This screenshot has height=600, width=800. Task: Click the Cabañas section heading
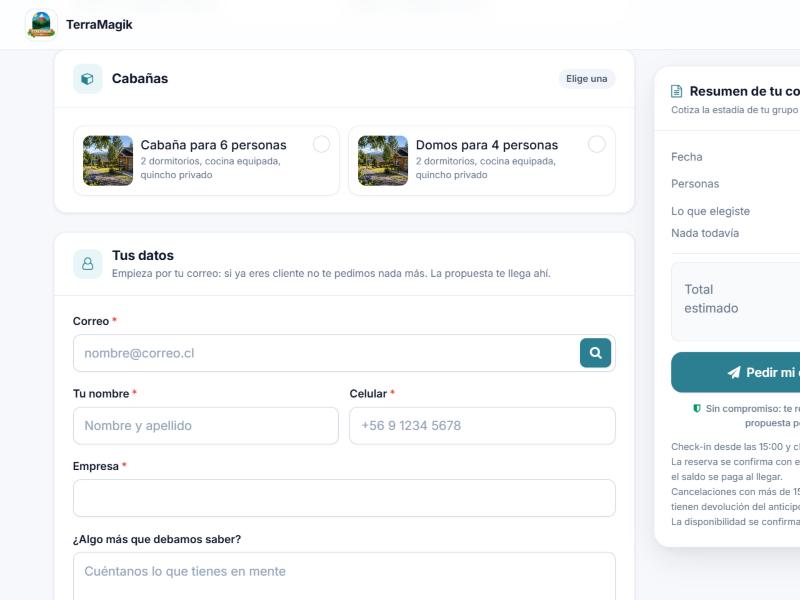[140, 79]
